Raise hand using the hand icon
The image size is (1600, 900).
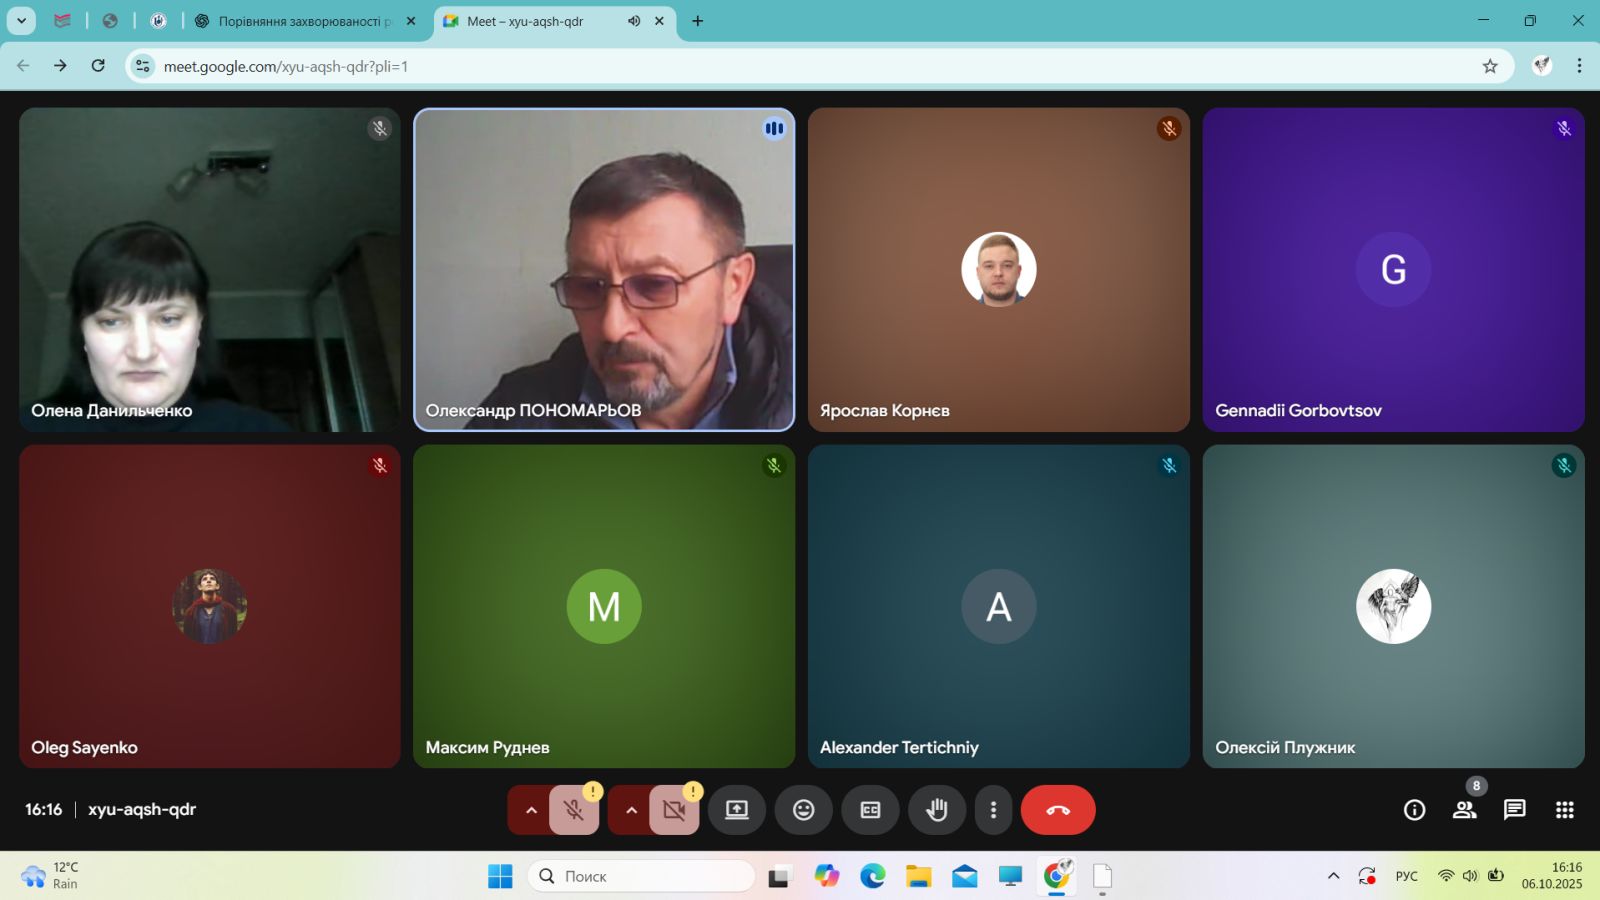[x=936, y=810]
